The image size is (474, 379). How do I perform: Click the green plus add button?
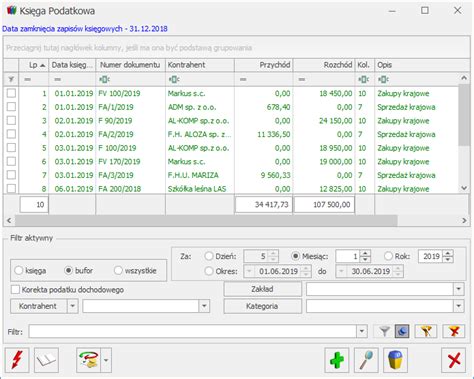337,360
